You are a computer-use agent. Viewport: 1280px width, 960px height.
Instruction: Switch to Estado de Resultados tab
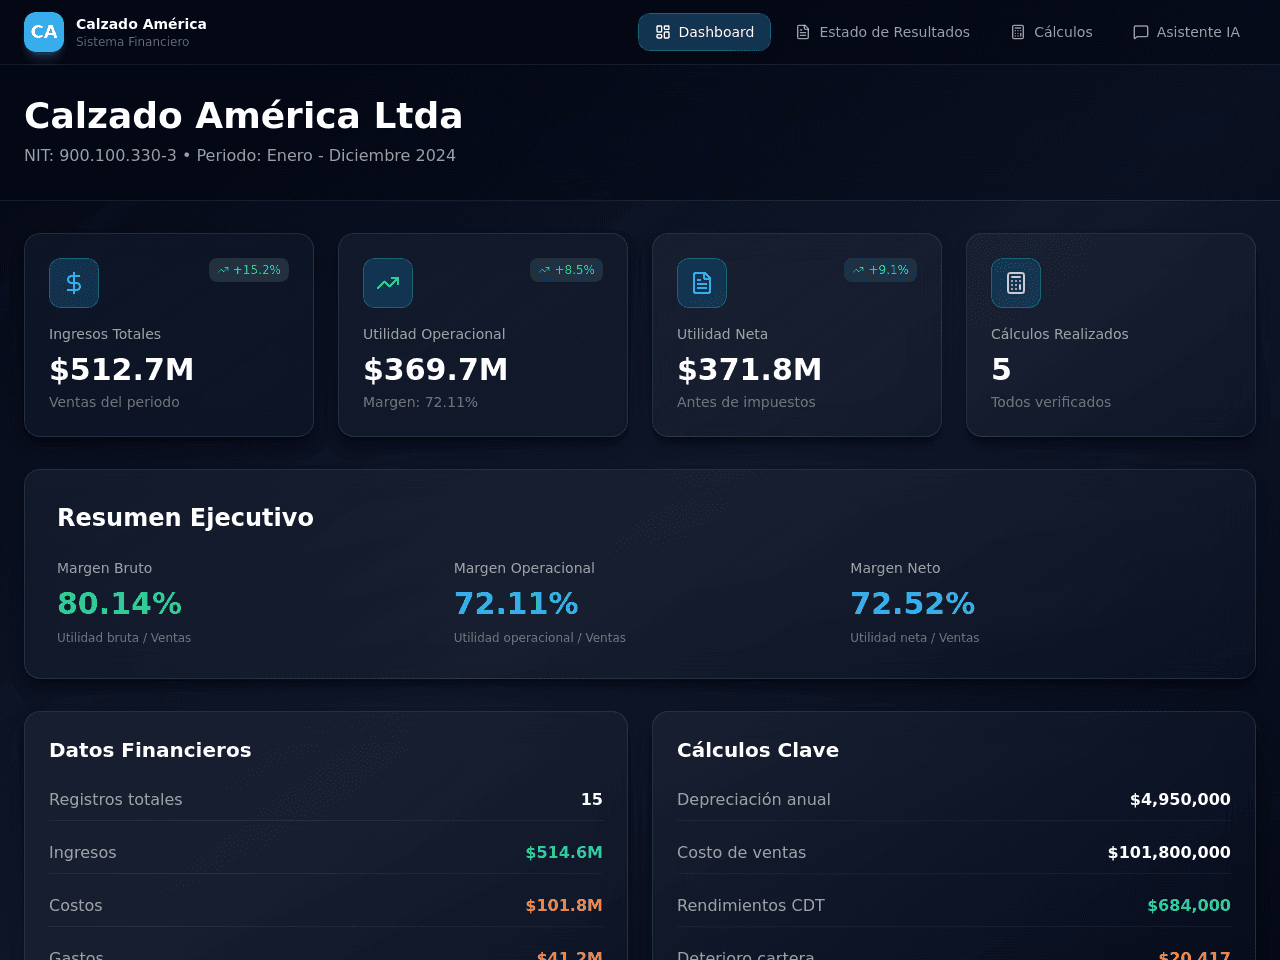(x=883, y=32)
